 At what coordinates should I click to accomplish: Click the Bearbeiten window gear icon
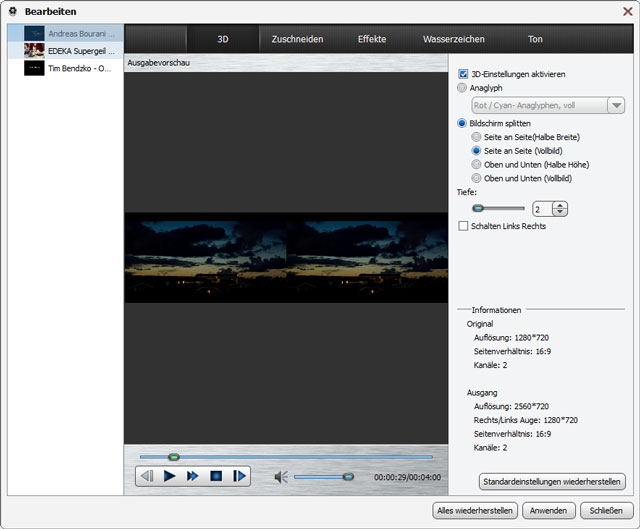click(x=13, y=11)
